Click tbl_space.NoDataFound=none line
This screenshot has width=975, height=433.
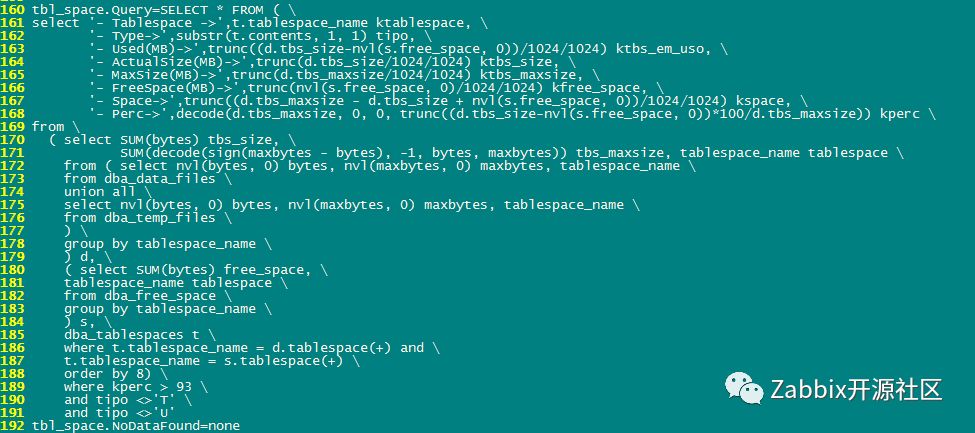pyautogui.click(x=136, y=426)
